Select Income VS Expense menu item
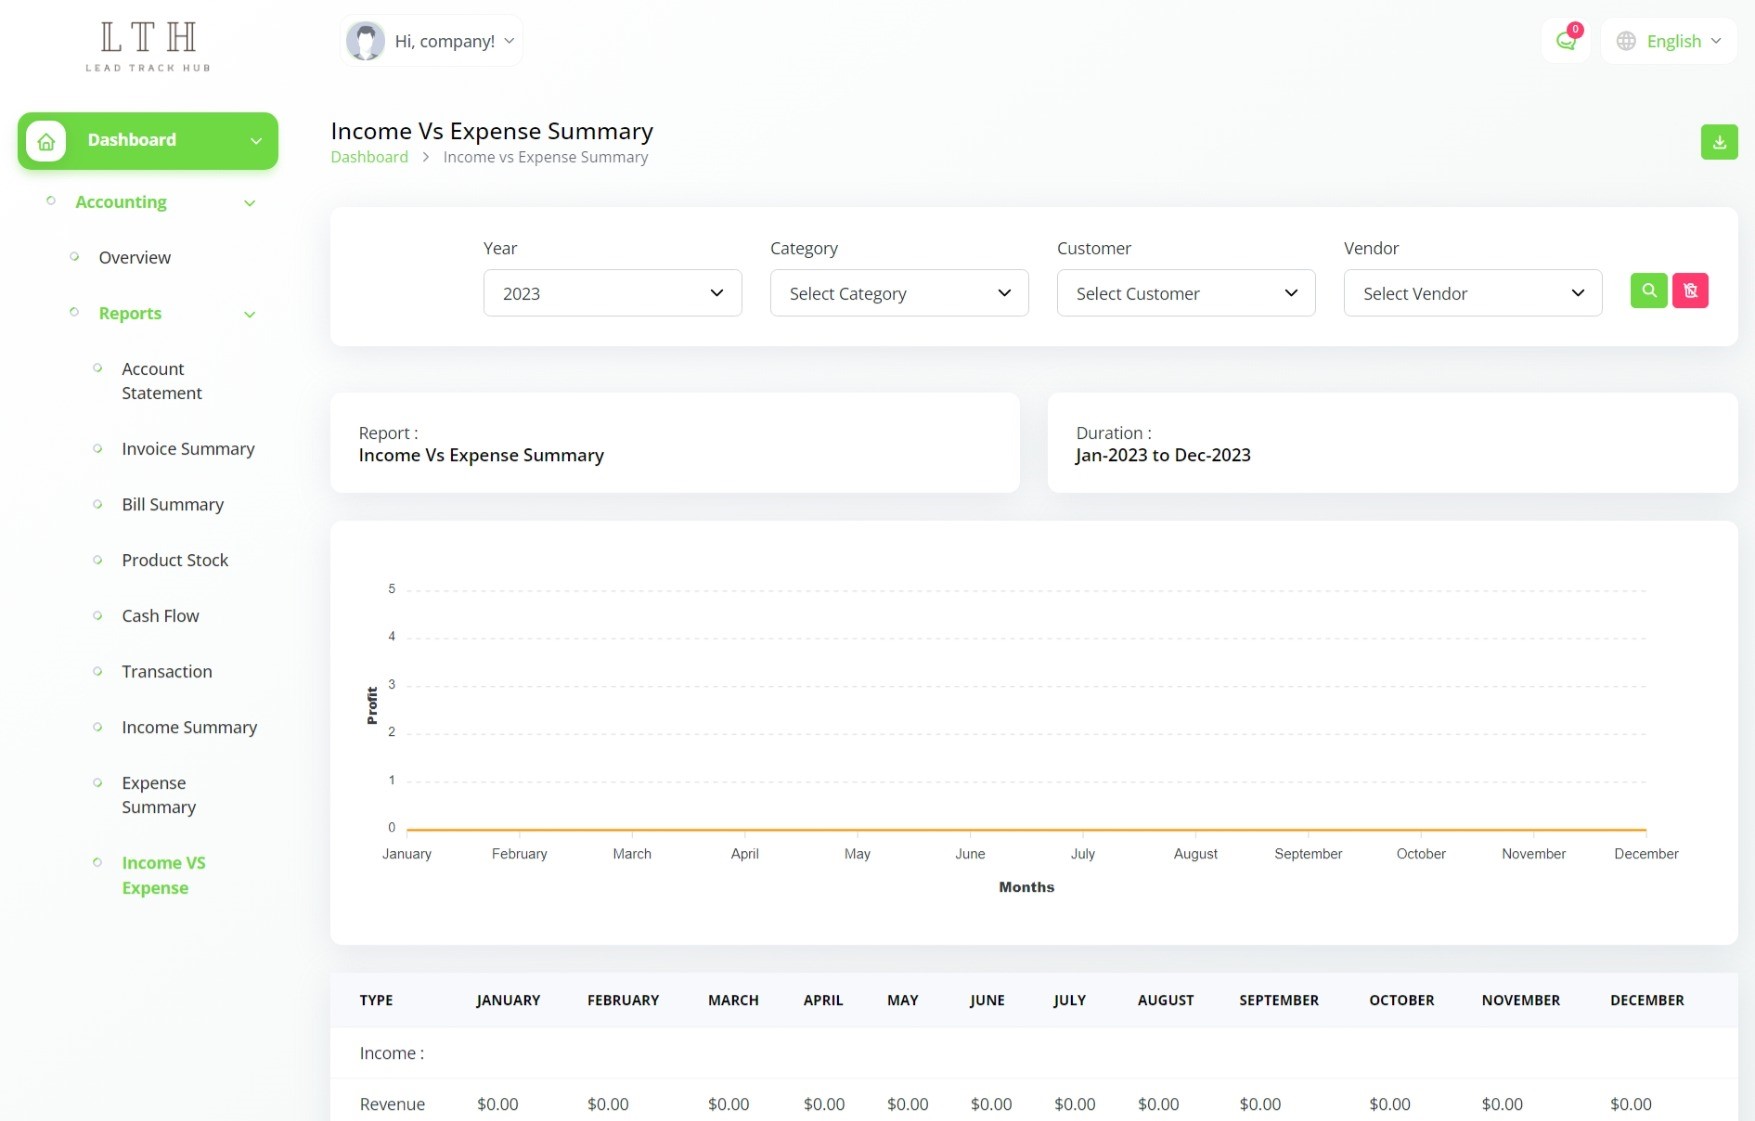1755x1121 pixels. click(164, 875)
